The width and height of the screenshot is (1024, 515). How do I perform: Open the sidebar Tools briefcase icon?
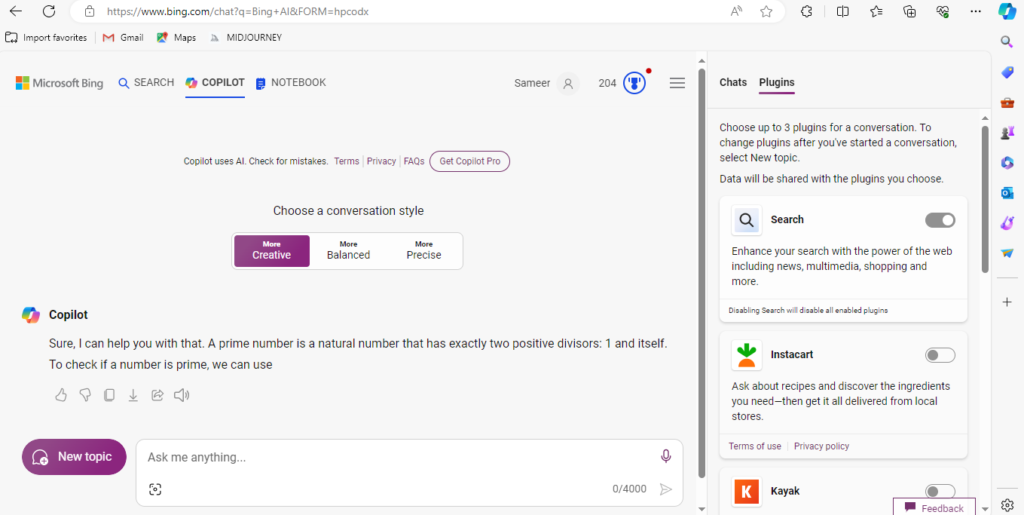pyautogui.click(x=1007, y=102)
